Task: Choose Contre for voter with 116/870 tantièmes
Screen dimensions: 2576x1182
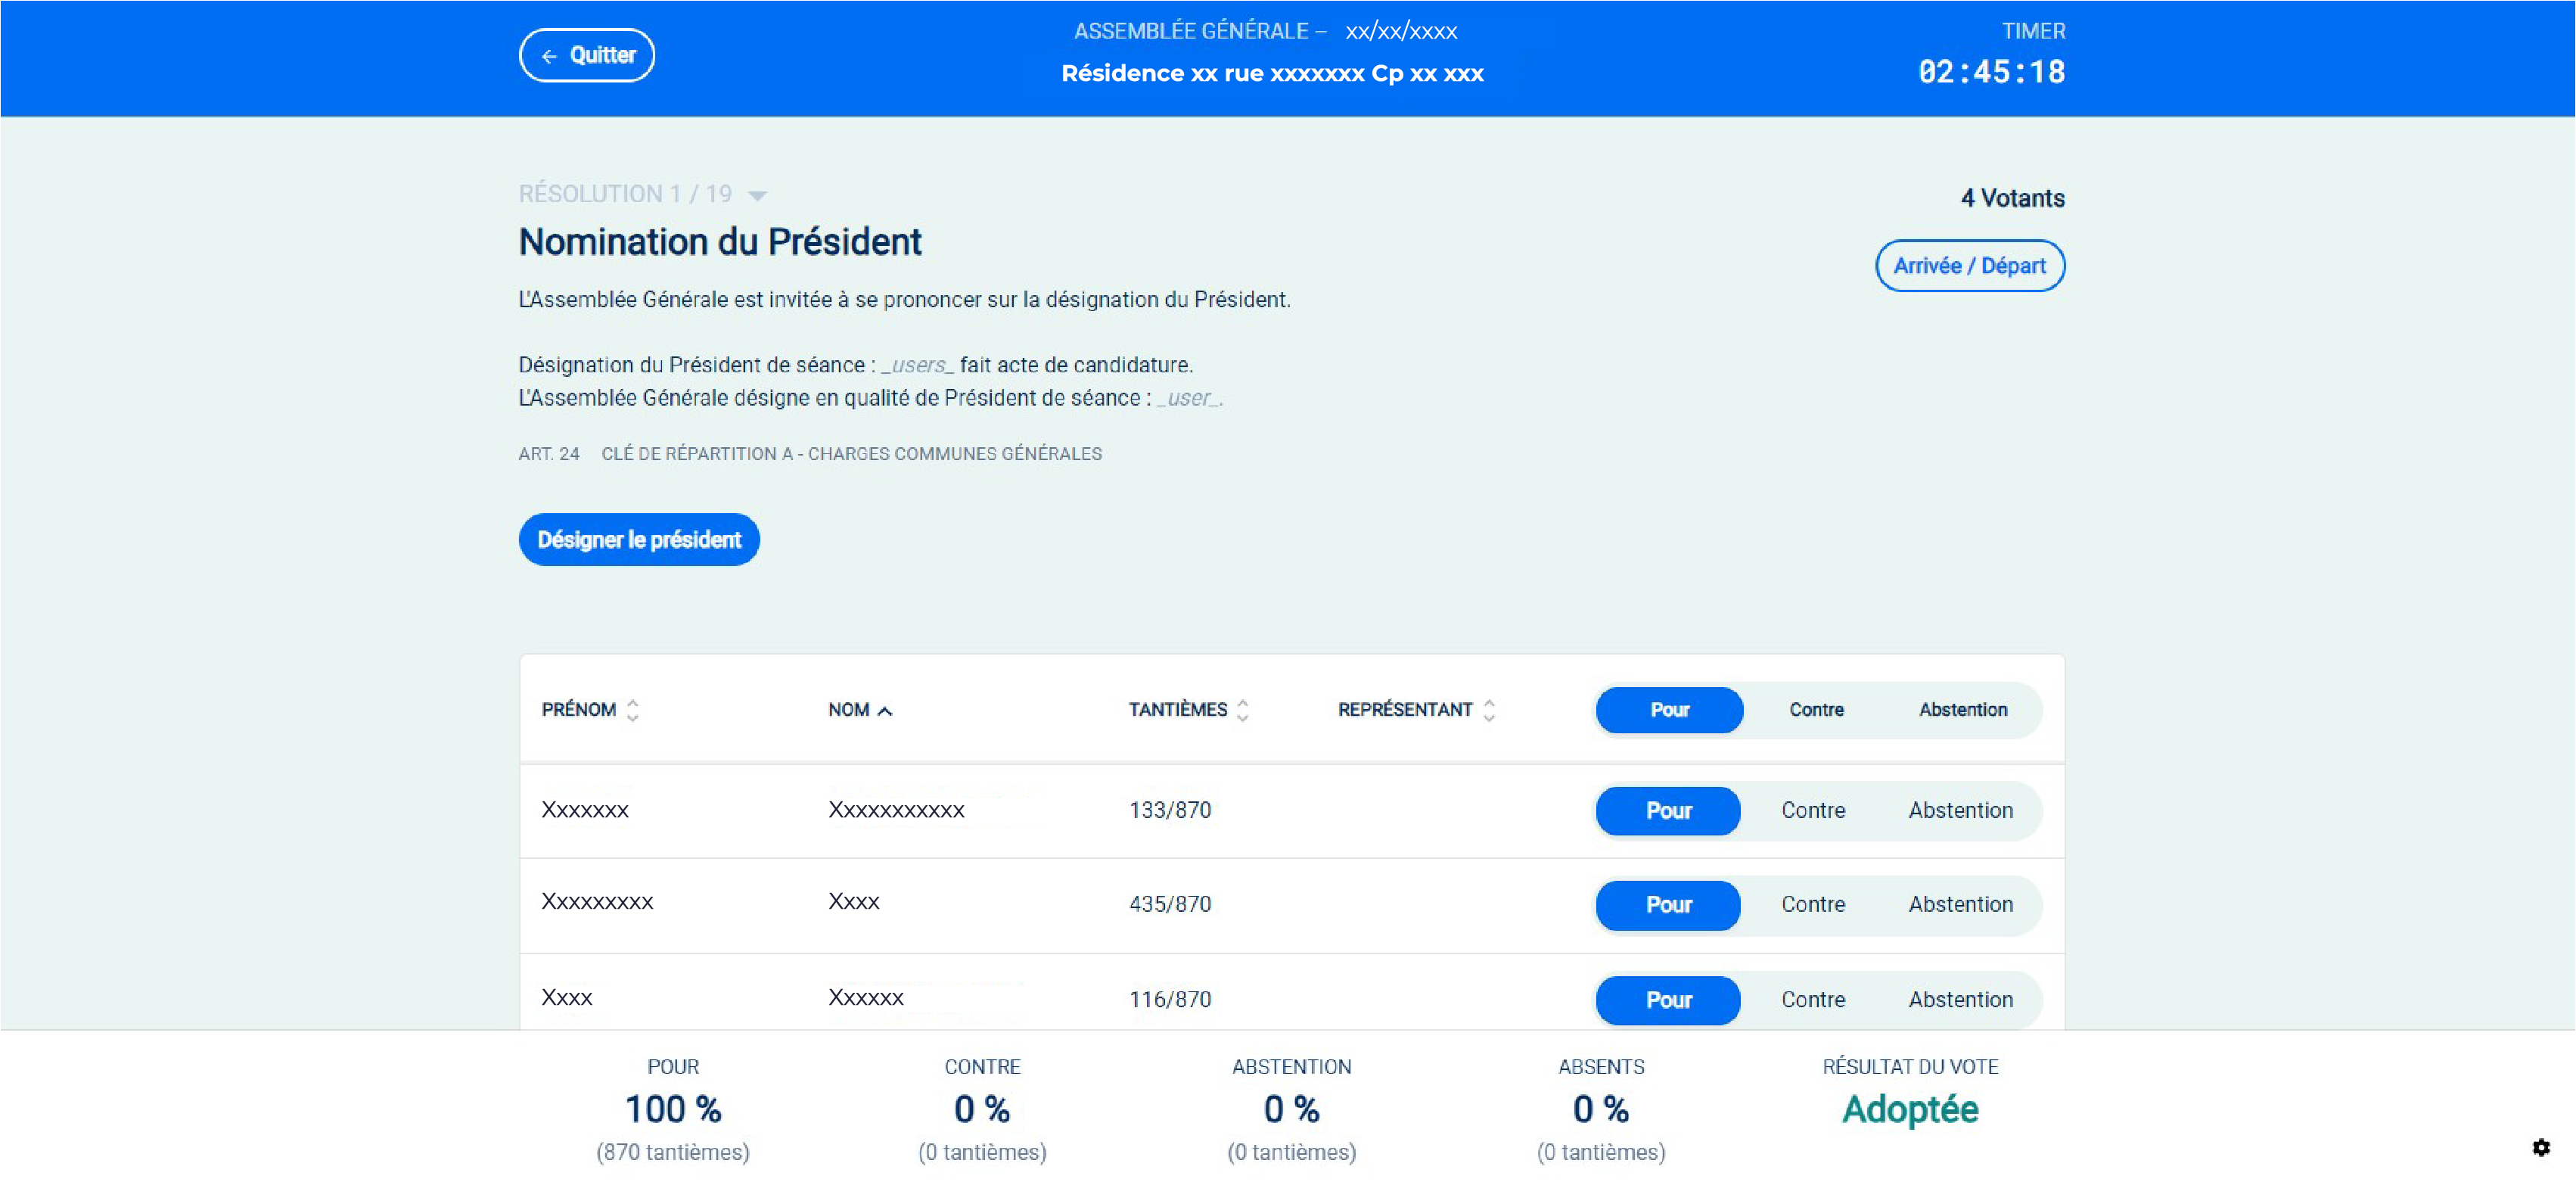Action: click(1812, 999)
